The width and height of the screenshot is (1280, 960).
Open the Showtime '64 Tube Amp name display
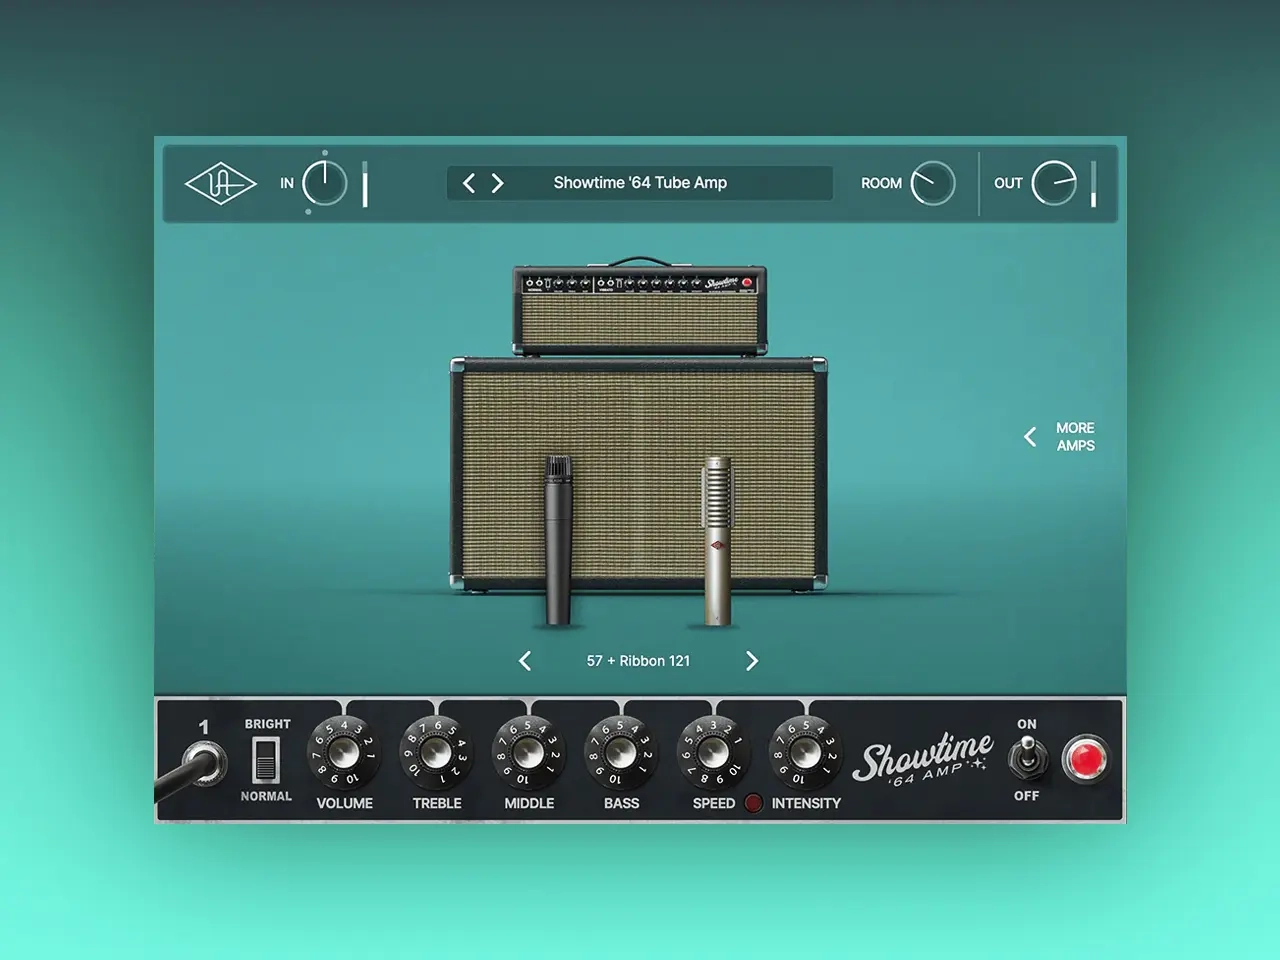pos(640,183)
